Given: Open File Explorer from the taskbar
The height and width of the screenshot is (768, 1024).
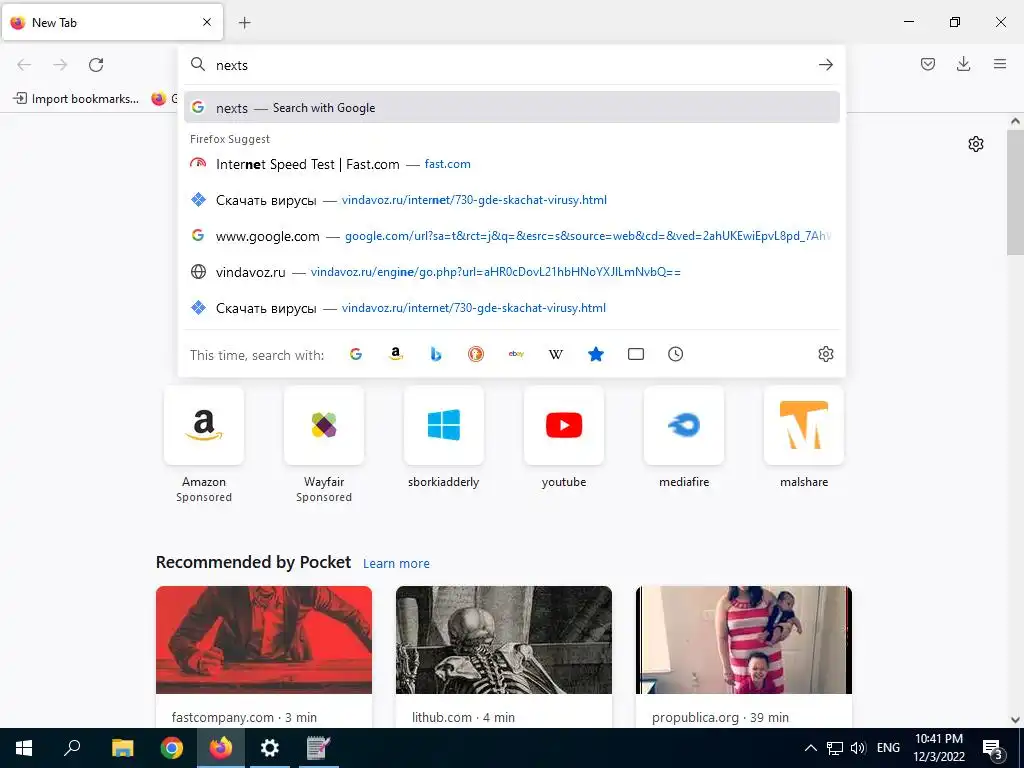Looking at the screenshot, I should [x=122, y=748].
